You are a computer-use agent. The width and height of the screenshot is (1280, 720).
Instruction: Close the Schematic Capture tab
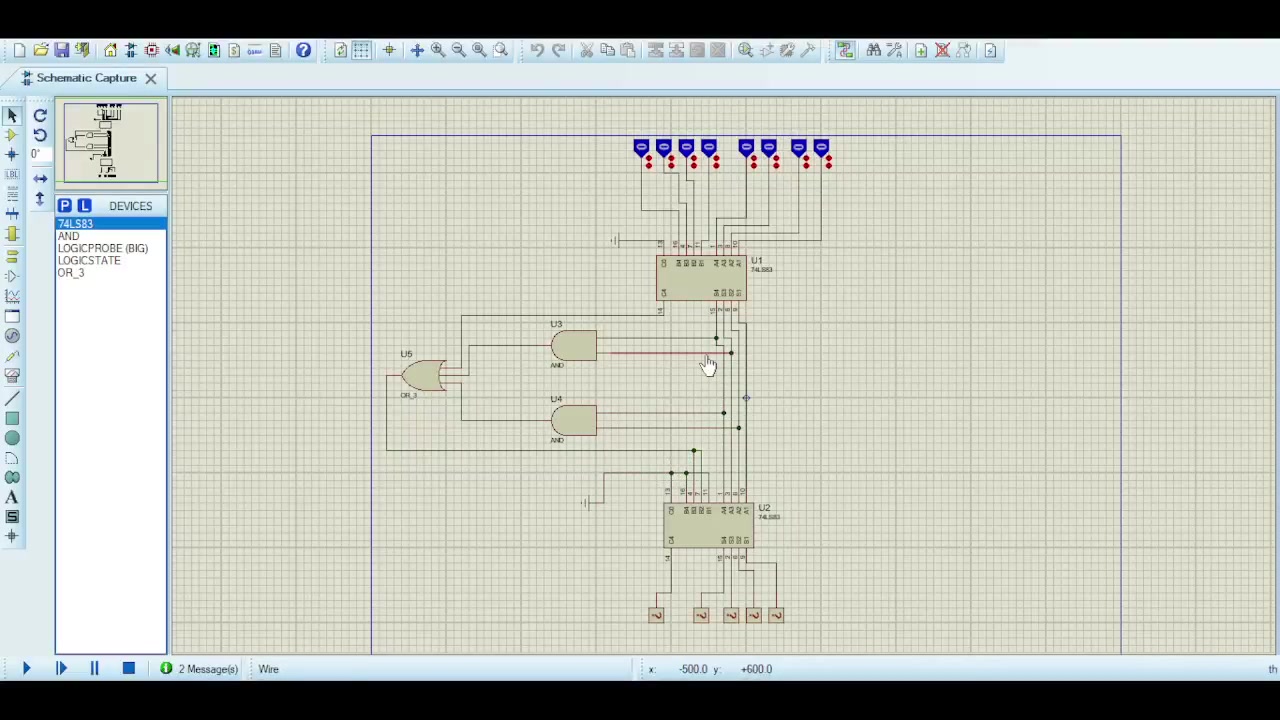[x=150, y=78]
